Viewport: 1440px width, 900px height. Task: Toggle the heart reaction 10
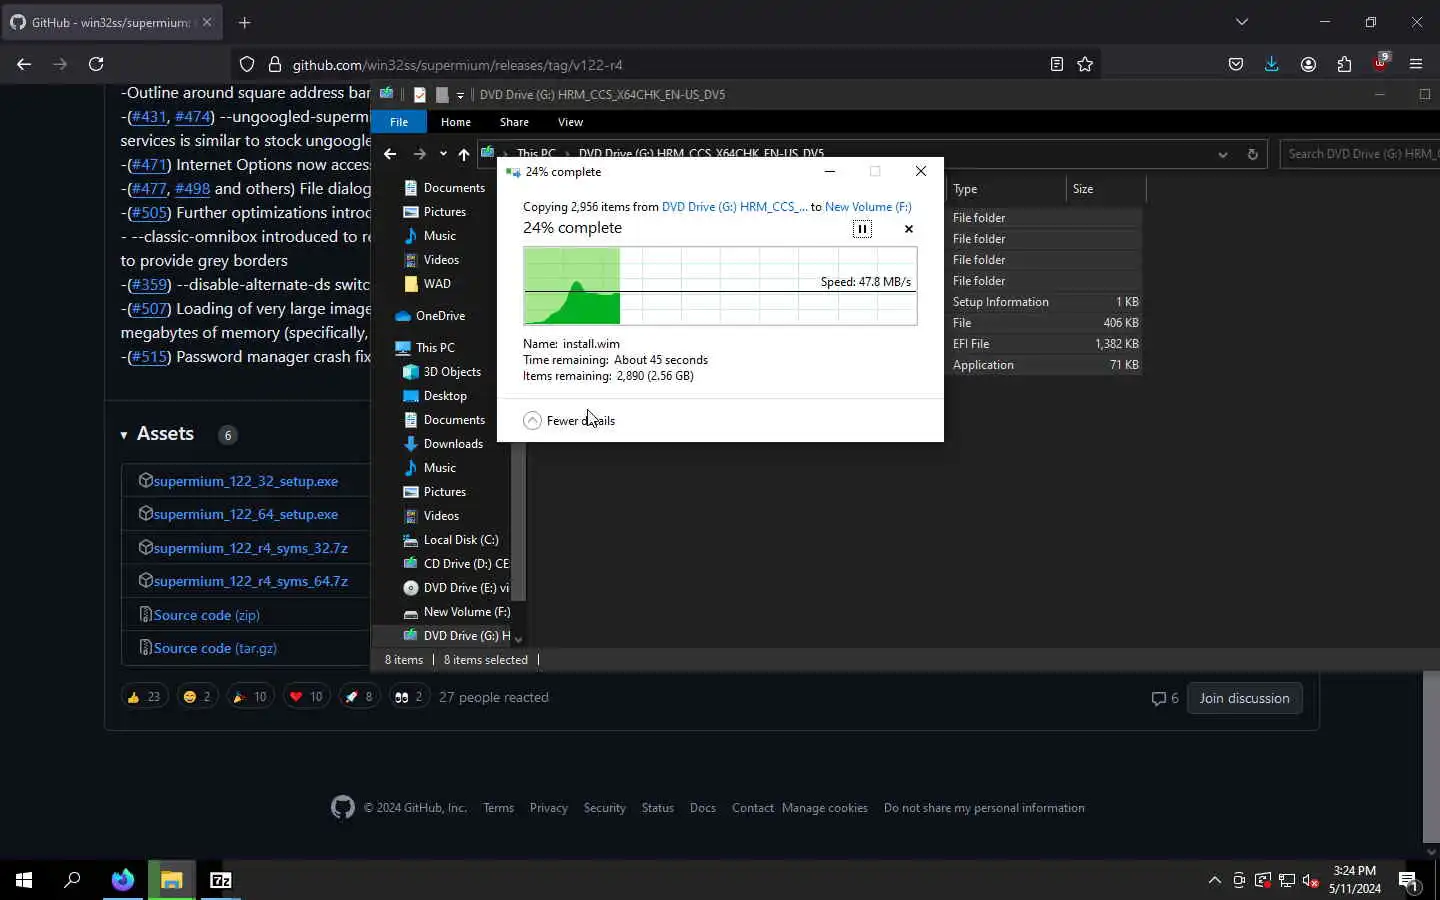pos(306,697)
